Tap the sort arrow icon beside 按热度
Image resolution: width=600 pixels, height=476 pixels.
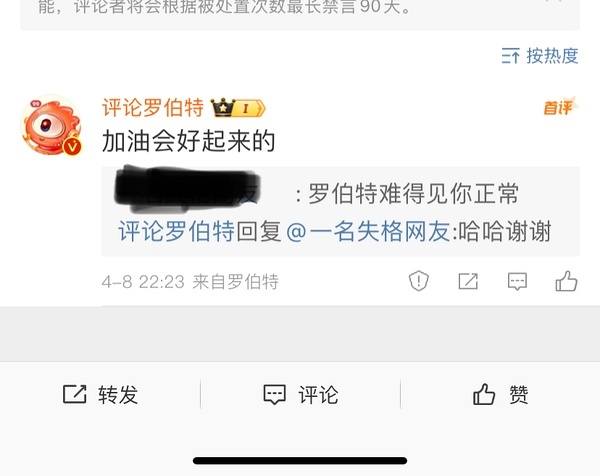coord(510,56)
